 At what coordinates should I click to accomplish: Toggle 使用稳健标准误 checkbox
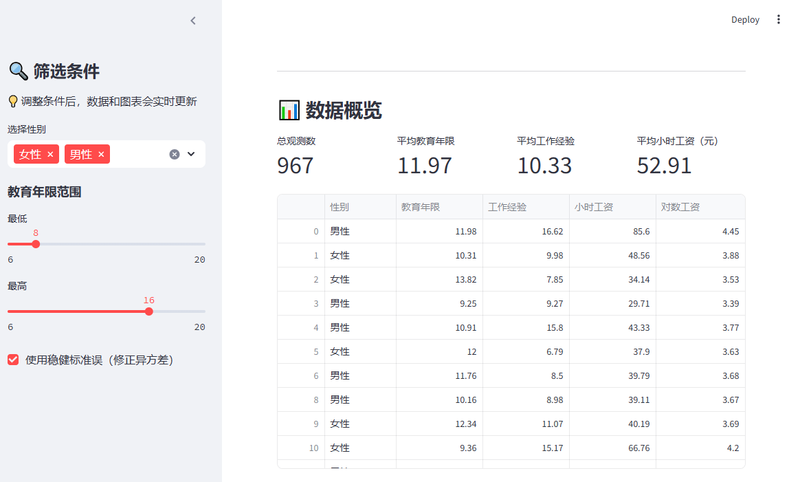[13, 359]
